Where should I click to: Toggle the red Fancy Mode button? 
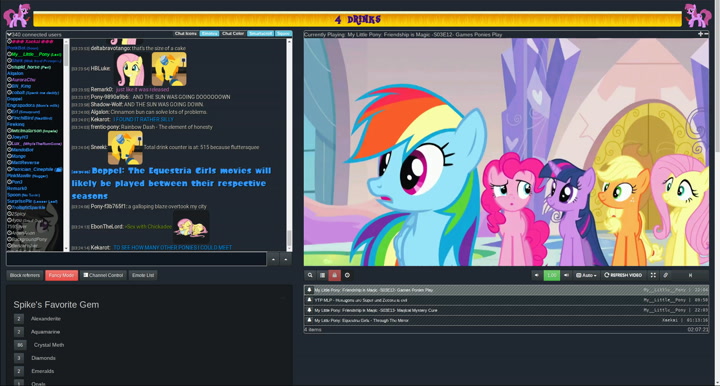[x=62, y=275]
